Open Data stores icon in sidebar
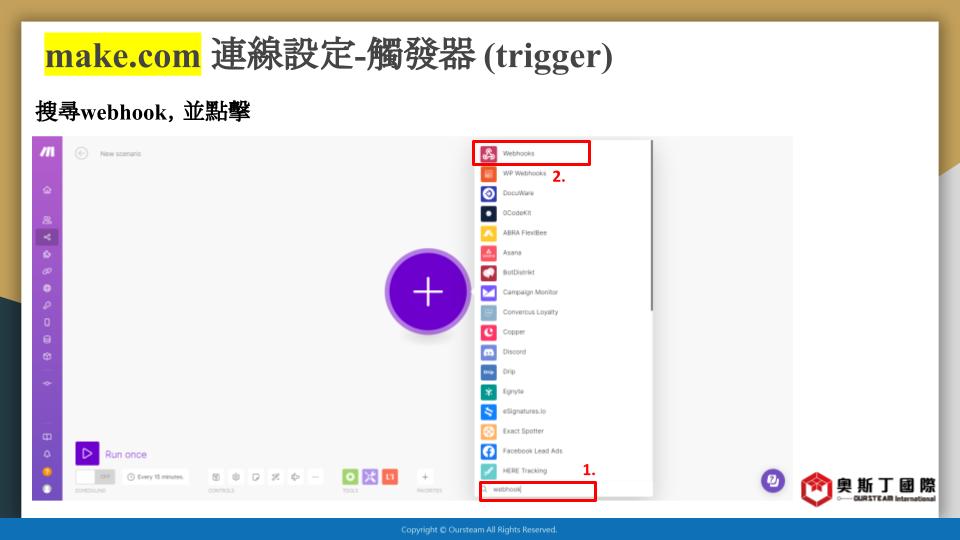960x540 pixels. tap(47, 339)
